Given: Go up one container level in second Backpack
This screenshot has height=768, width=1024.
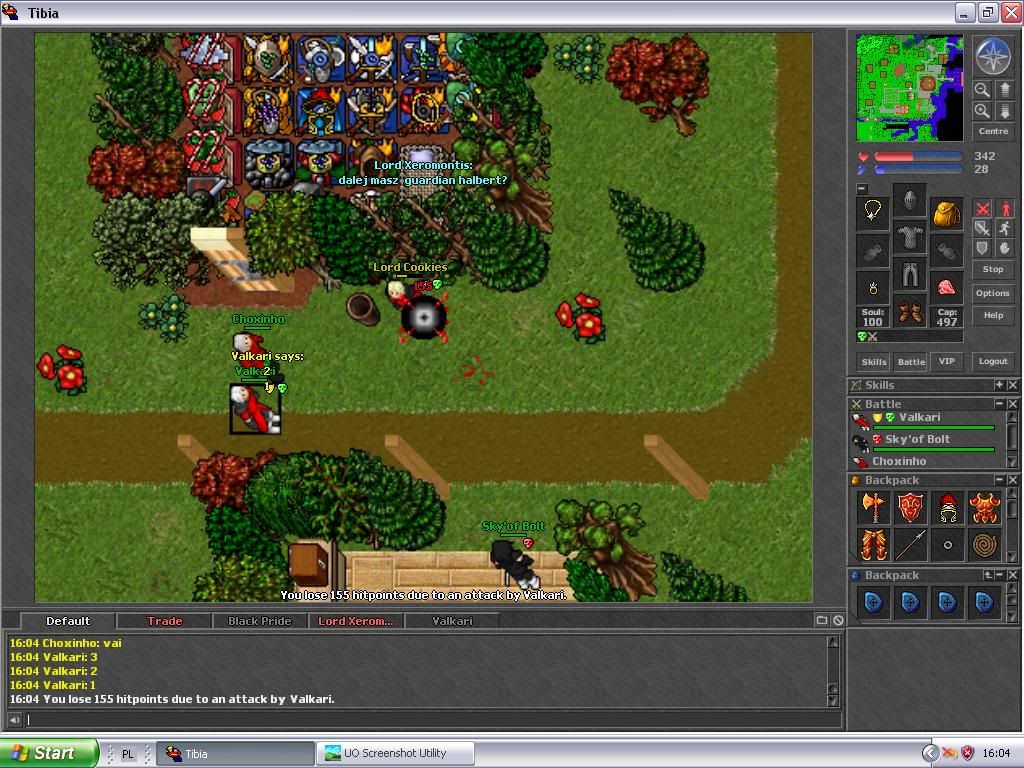Looking at the screenshot, I should pyautogui.click(x=988, y=575).
